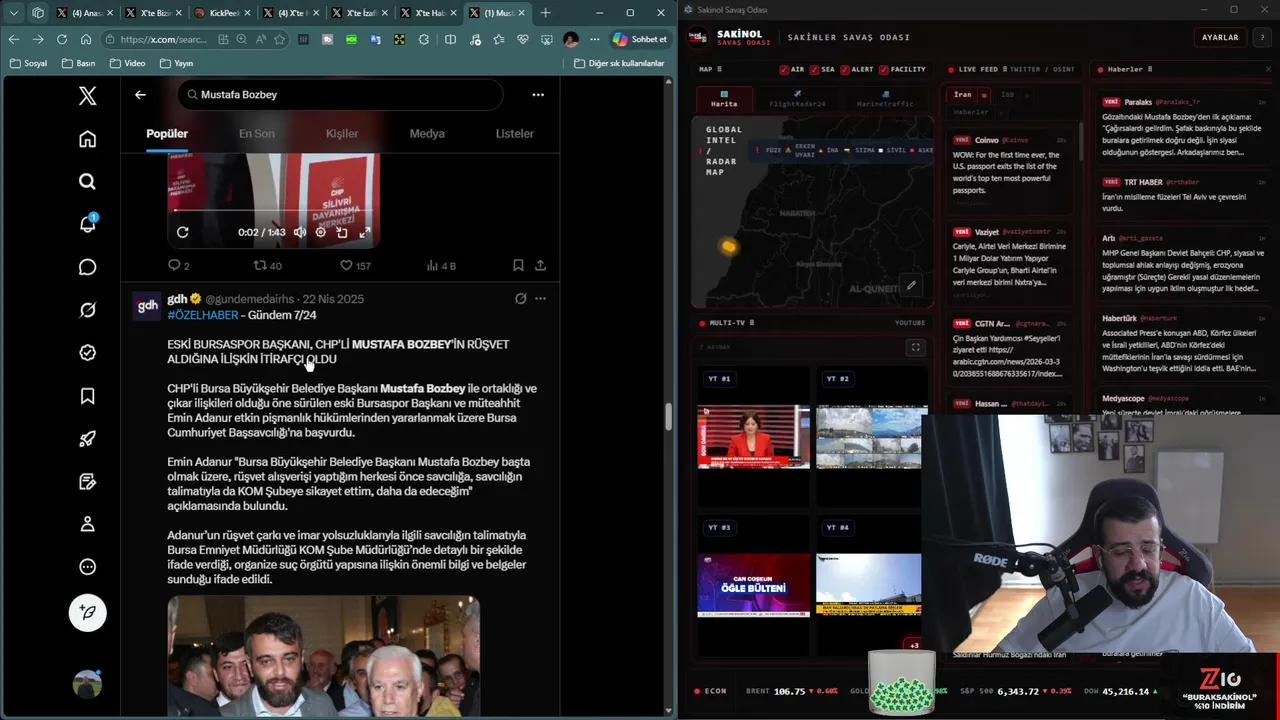The image size is (1280, 720).
Task: Open X home from sidebar house icon
Action: coord(88,139)
